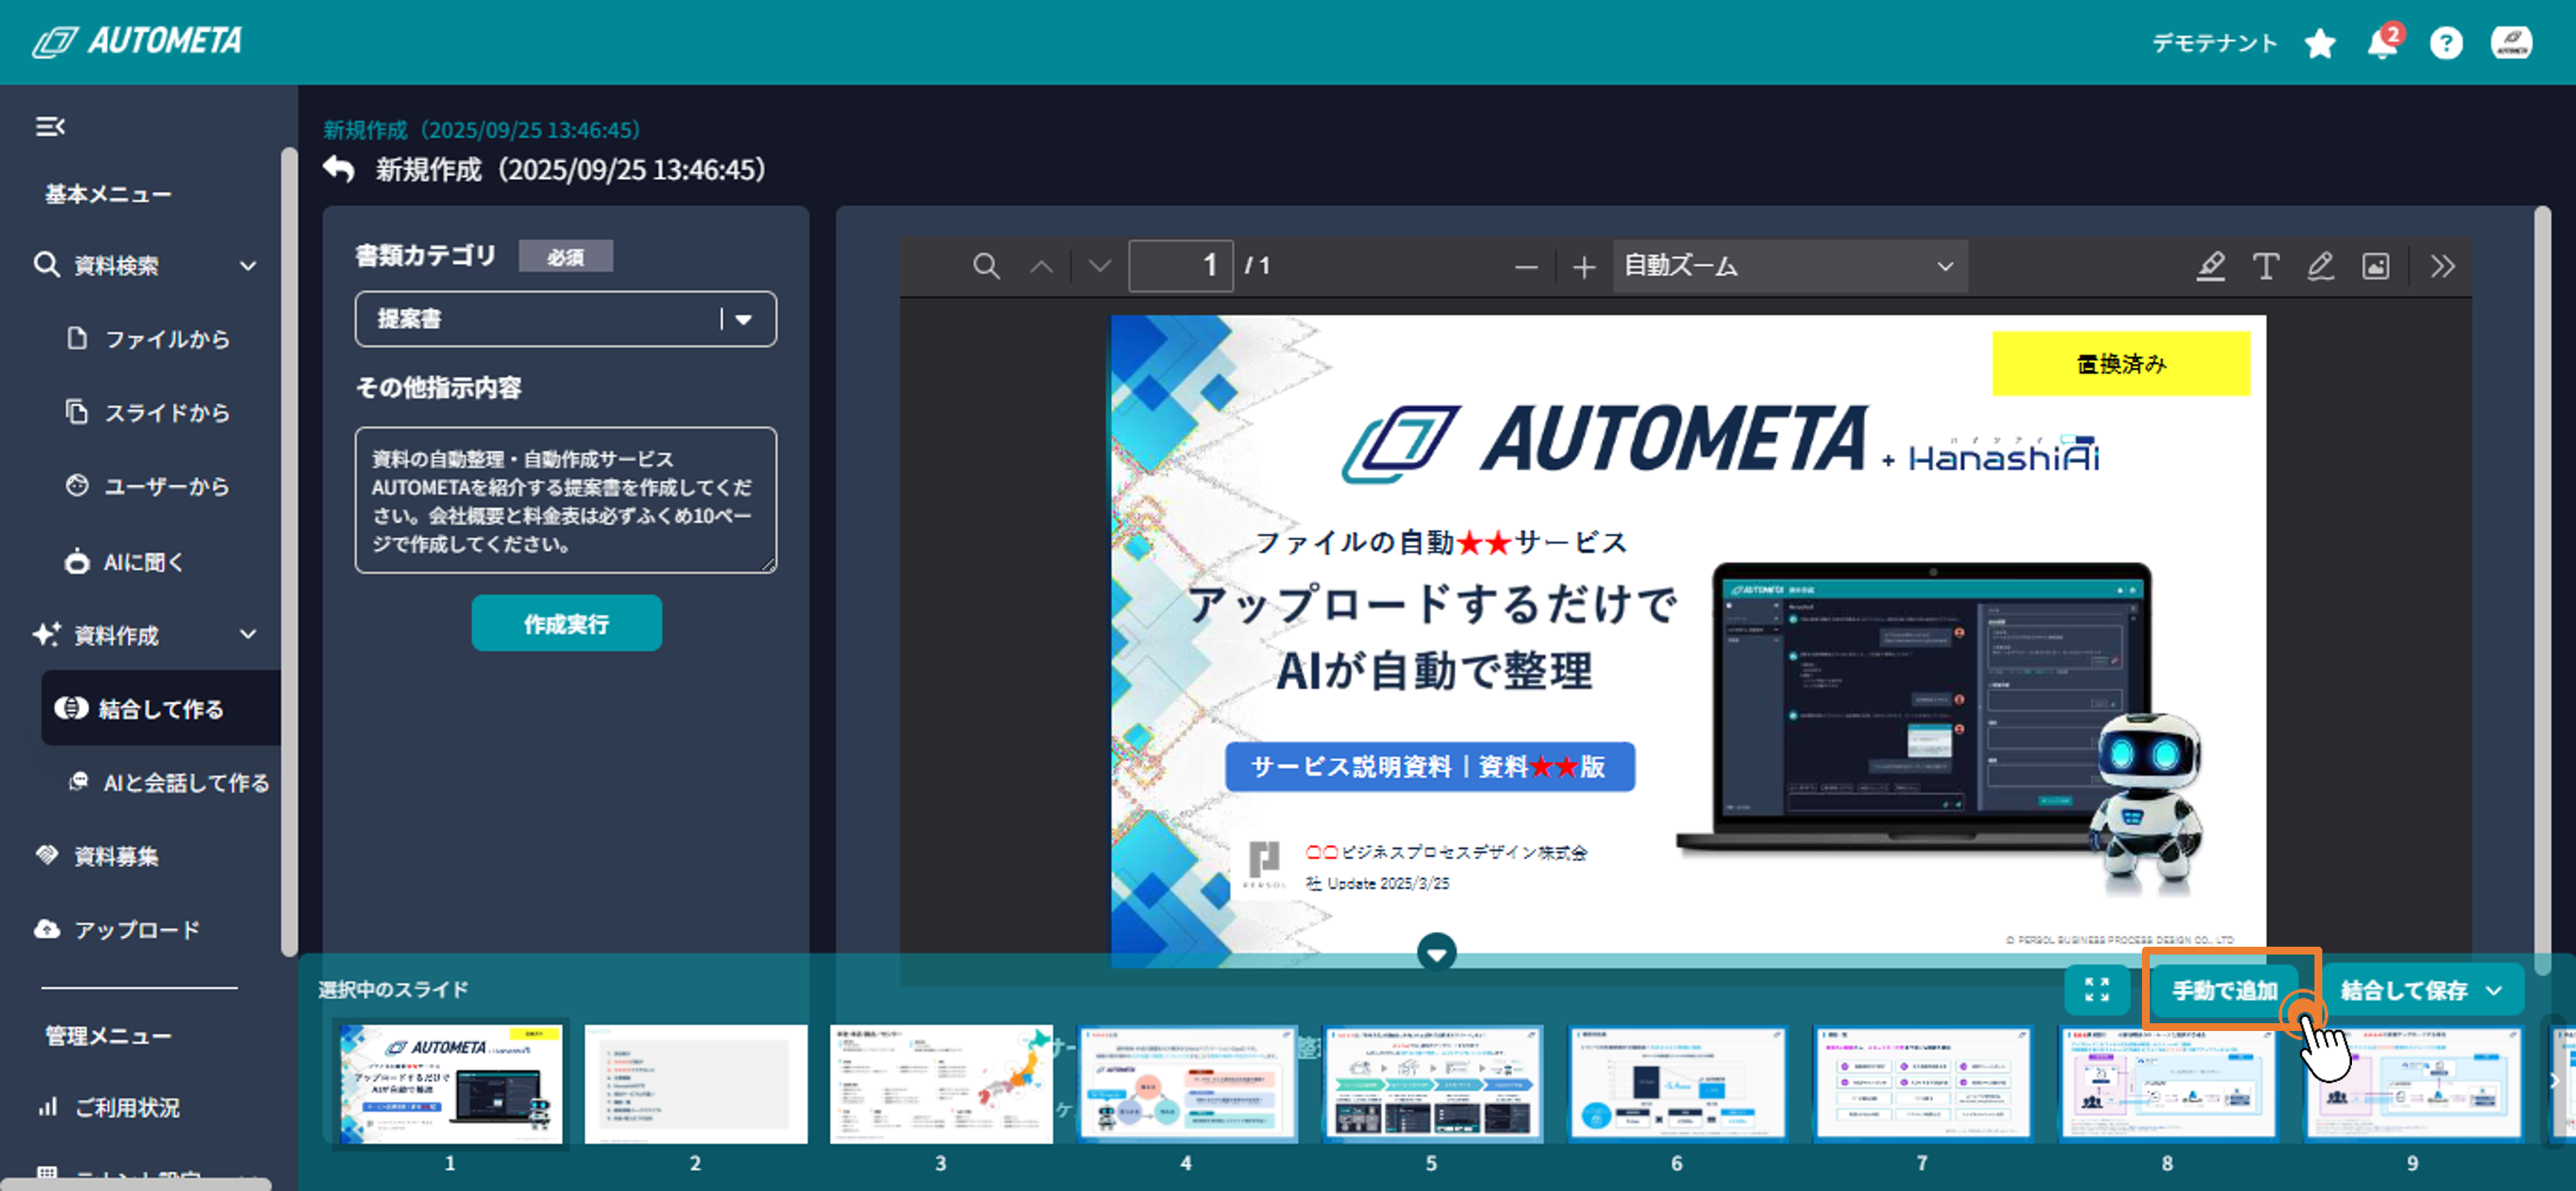The image size is (2576, 1191).
Task: Select slide thumbnail number 3
Action: [x=940, y=1084]
